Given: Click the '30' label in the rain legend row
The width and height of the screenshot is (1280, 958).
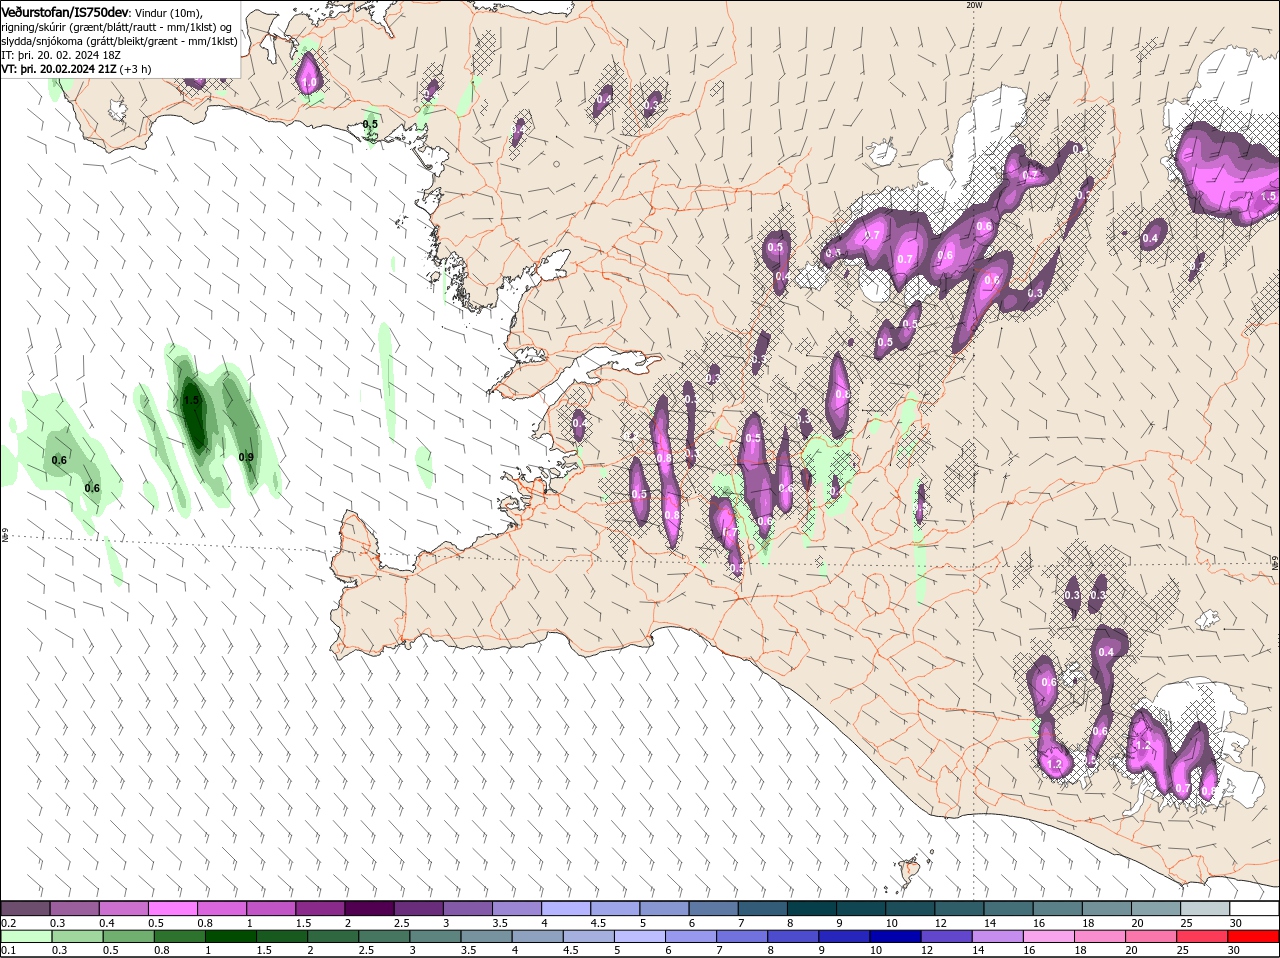Looking at the screenshot, I should pyautogui.click(x=1233, y=950).
